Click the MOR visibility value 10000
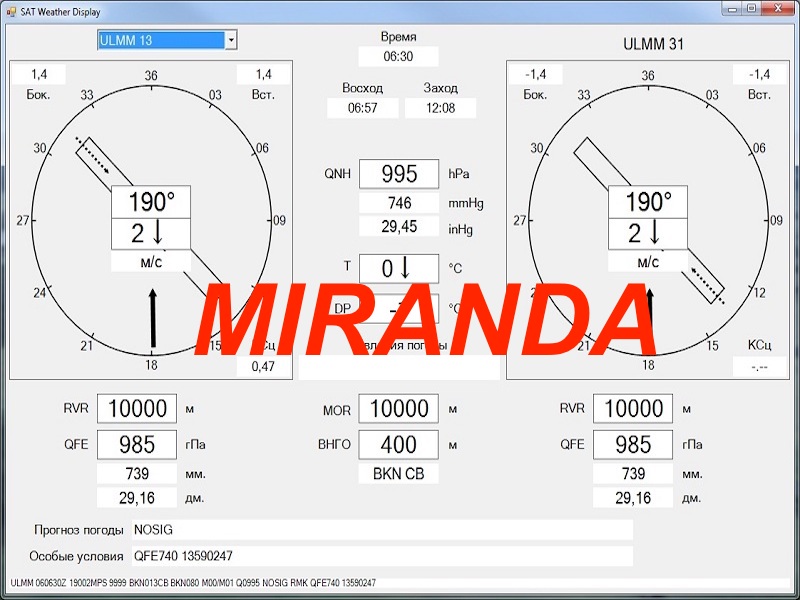Image resolution: width=800 pixels, height=600 pixels. click(399, 409)
